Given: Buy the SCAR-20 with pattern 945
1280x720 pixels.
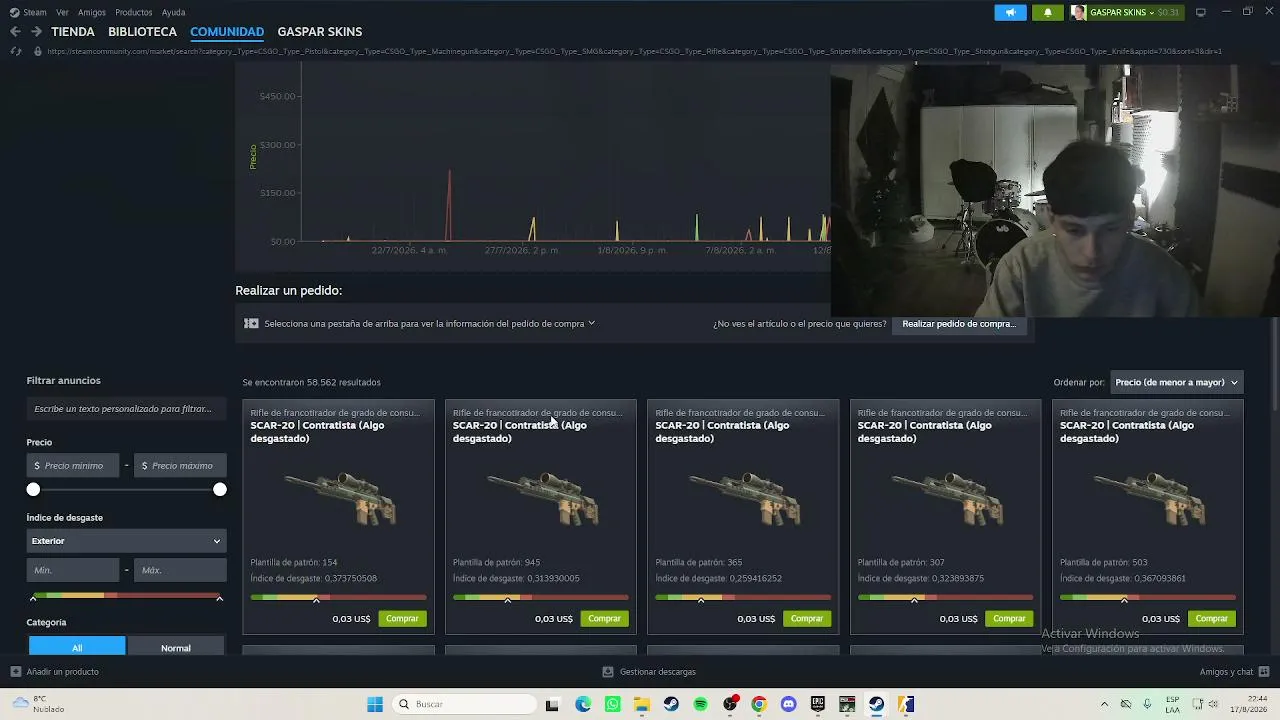Looking at the screenshot, I should coord(604,619).
